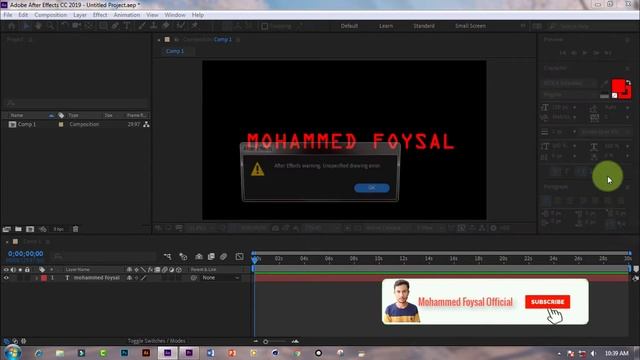
Task: Select the Puppet Pin tool
Action: pos(195,26)
